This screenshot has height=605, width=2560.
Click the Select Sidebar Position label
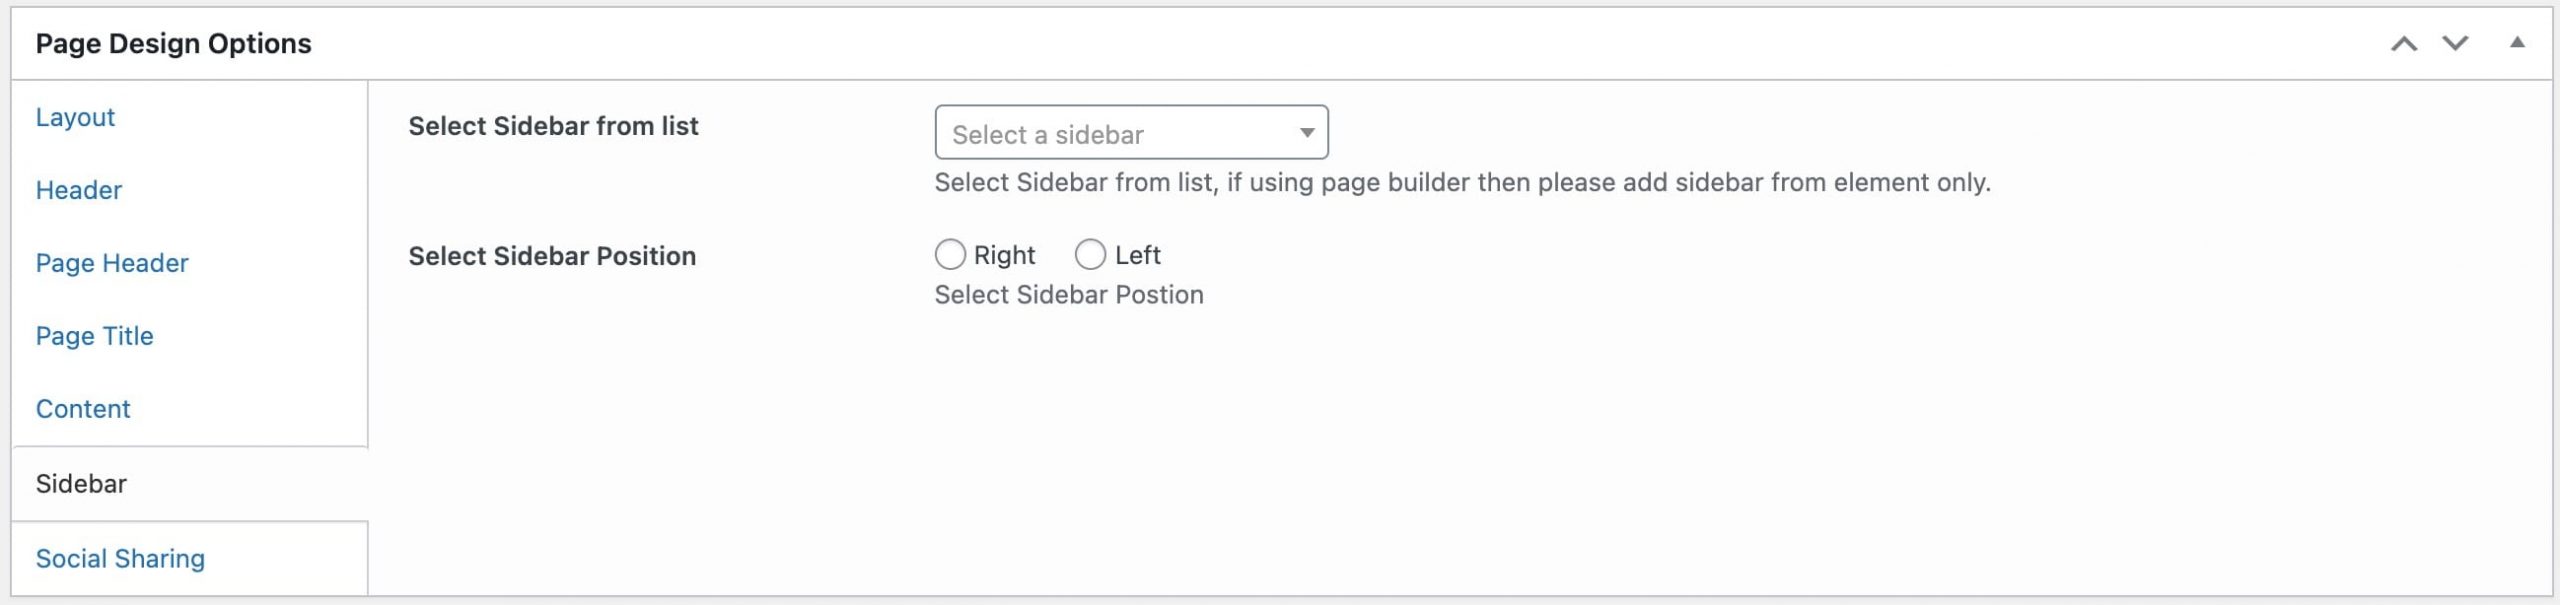pyautogui.click(x=552, y=256)
